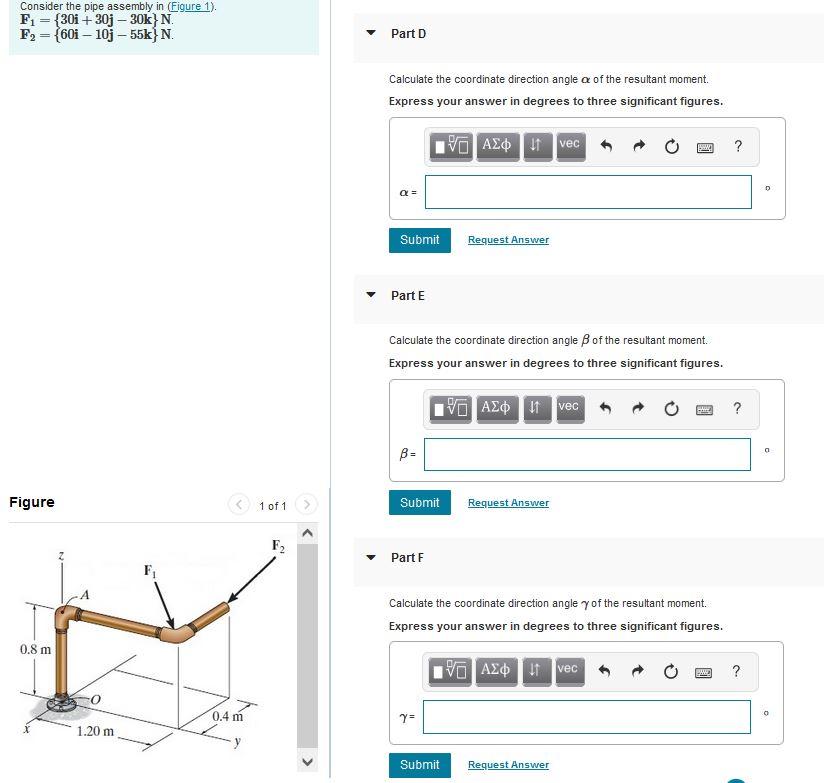Image resolution: width=824 pixels, height=783 pixels.
Task: Collapse the Part D section
Action: coord(370,33)
